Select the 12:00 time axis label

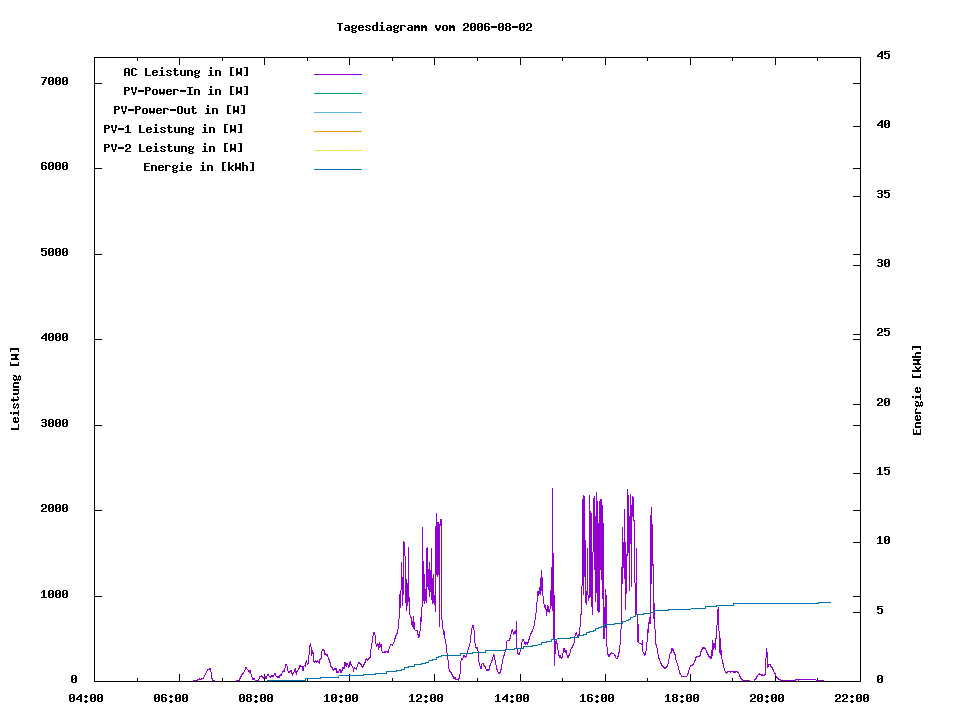[426, 698]
